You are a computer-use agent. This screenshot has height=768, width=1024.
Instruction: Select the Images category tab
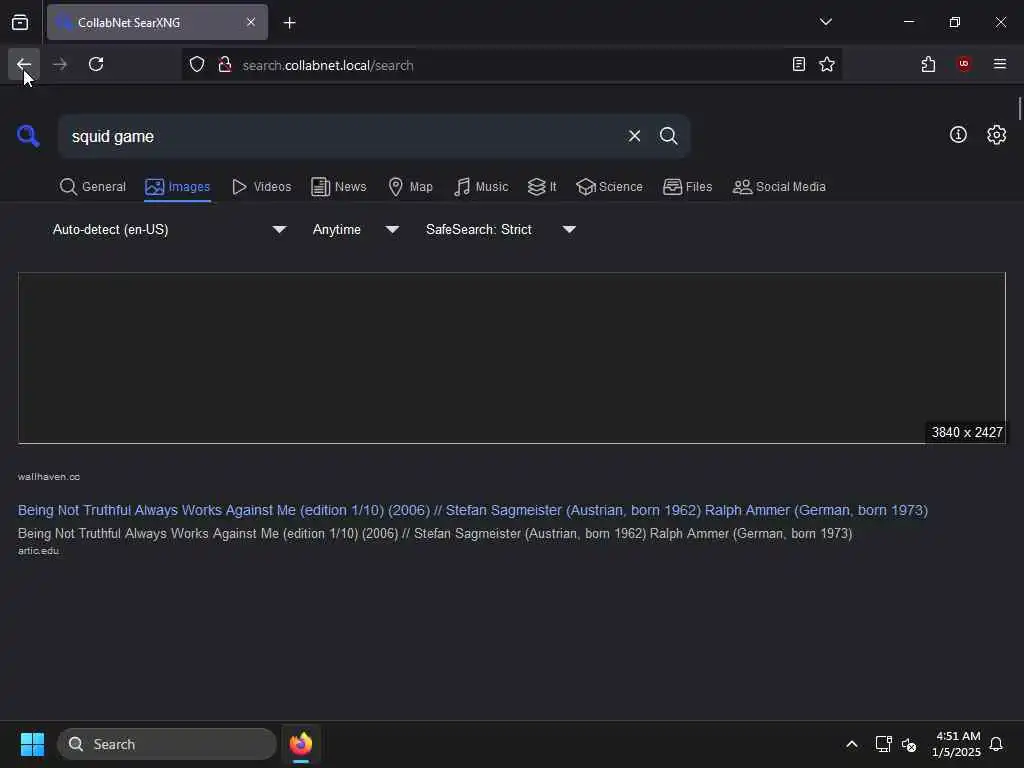pyautogui.click(x=178, y=187)
